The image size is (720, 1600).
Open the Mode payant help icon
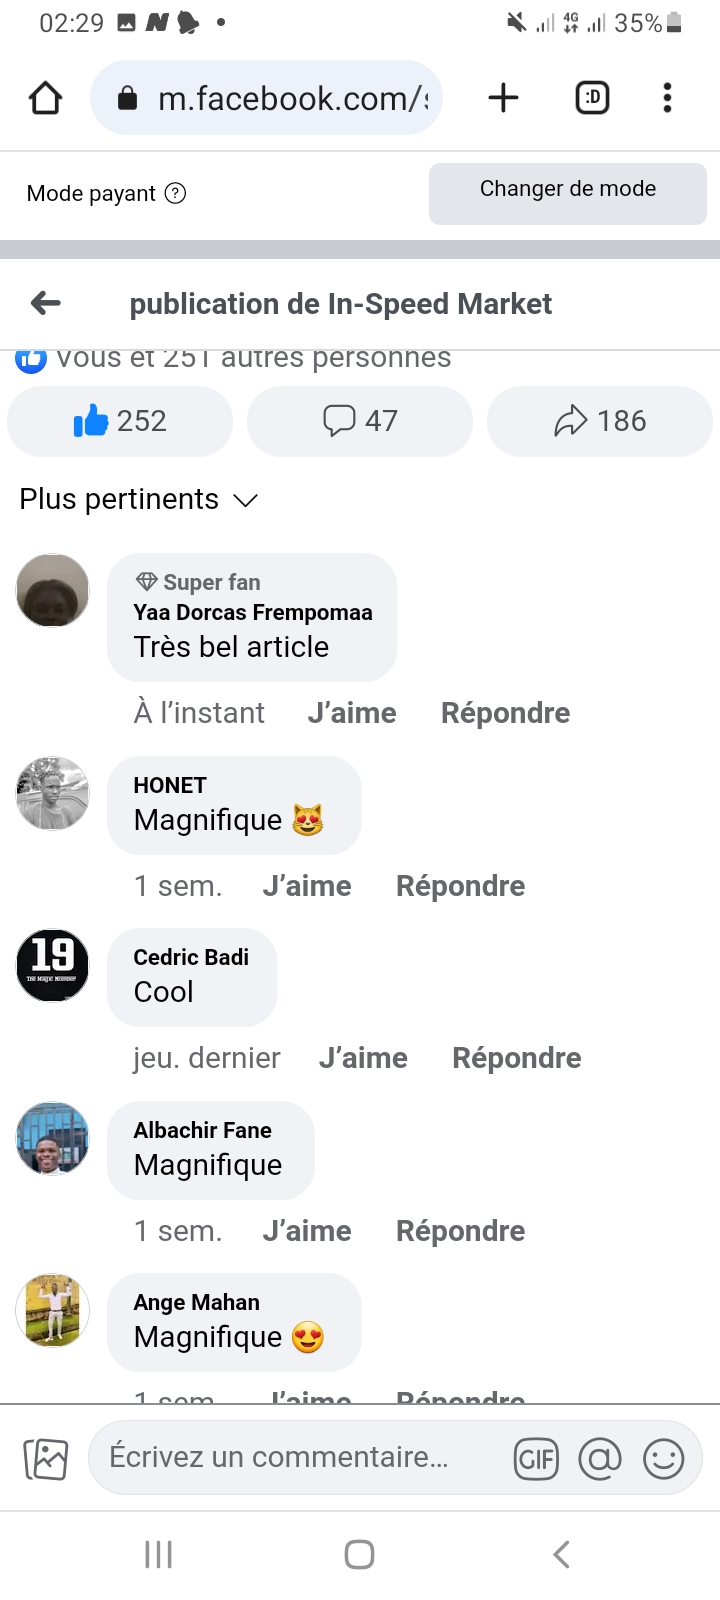(175, 193)
